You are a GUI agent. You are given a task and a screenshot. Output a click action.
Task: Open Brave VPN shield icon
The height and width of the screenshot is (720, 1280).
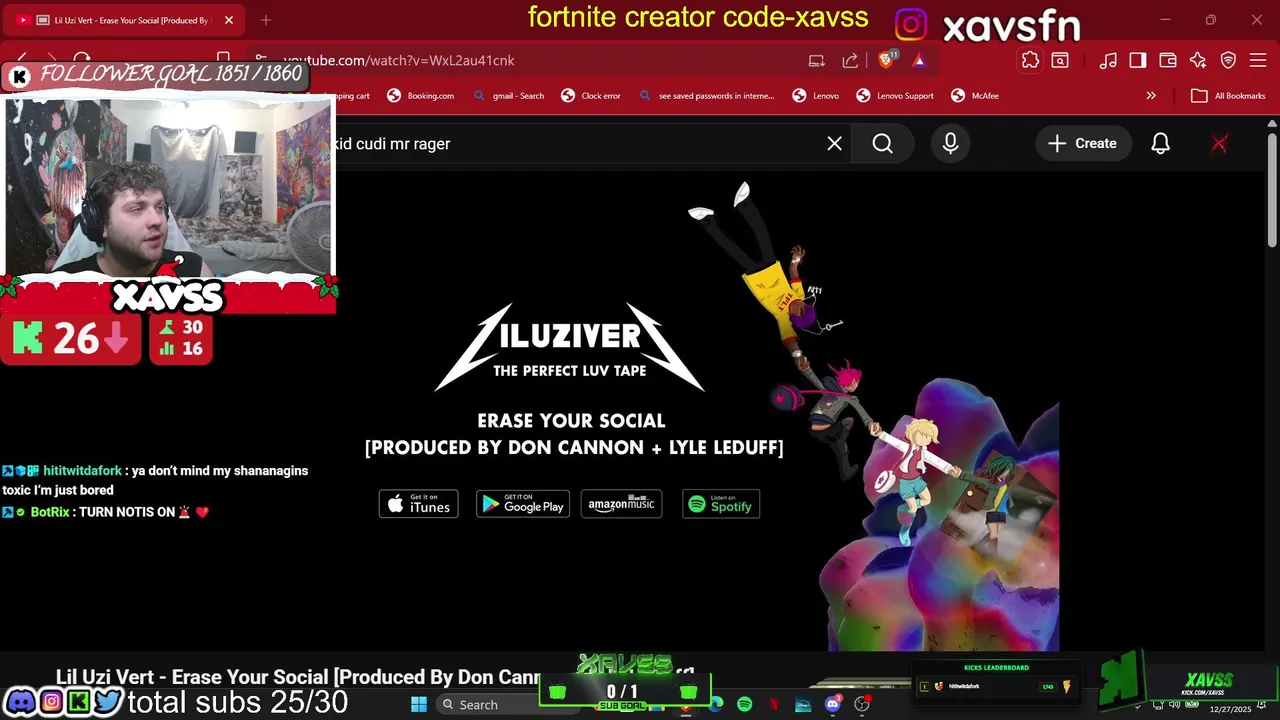click(x=1229, y=60)
